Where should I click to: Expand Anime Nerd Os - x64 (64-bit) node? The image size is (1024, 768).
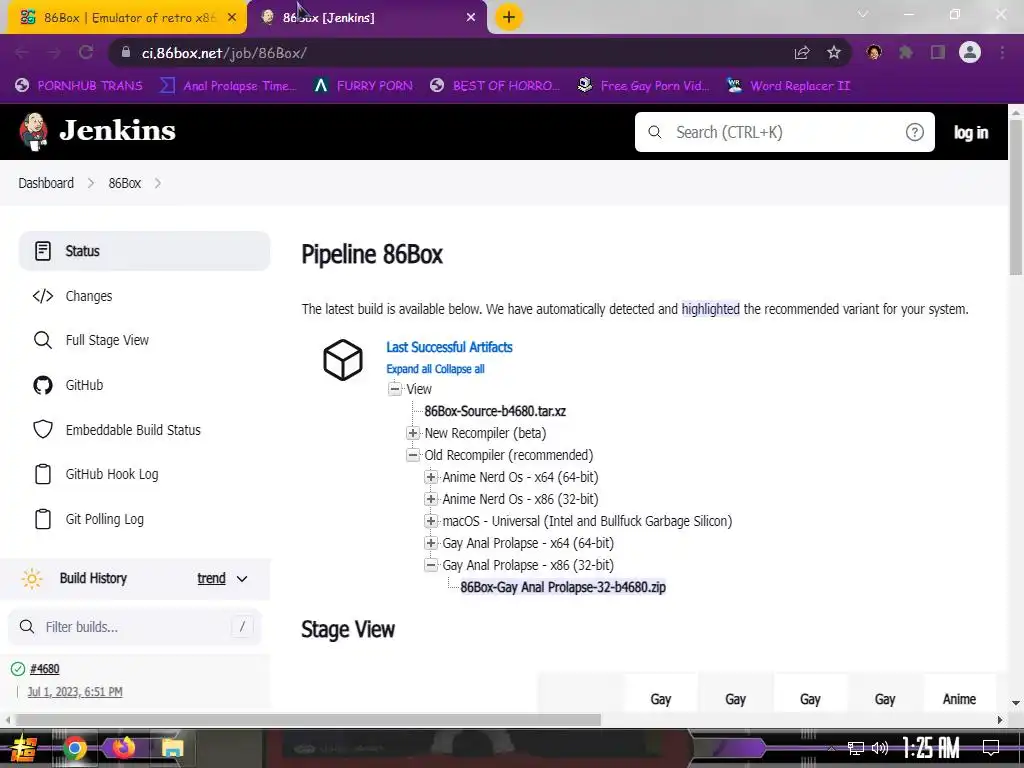pyautogui.click(x=430, y=477)
